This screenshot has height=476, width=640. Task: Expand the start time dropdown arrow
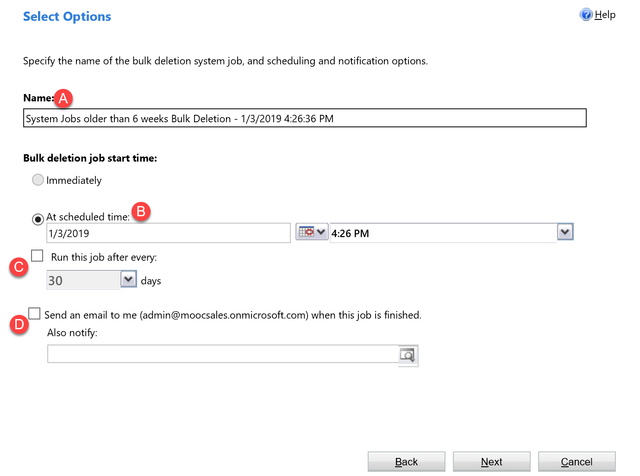(565, 232)
